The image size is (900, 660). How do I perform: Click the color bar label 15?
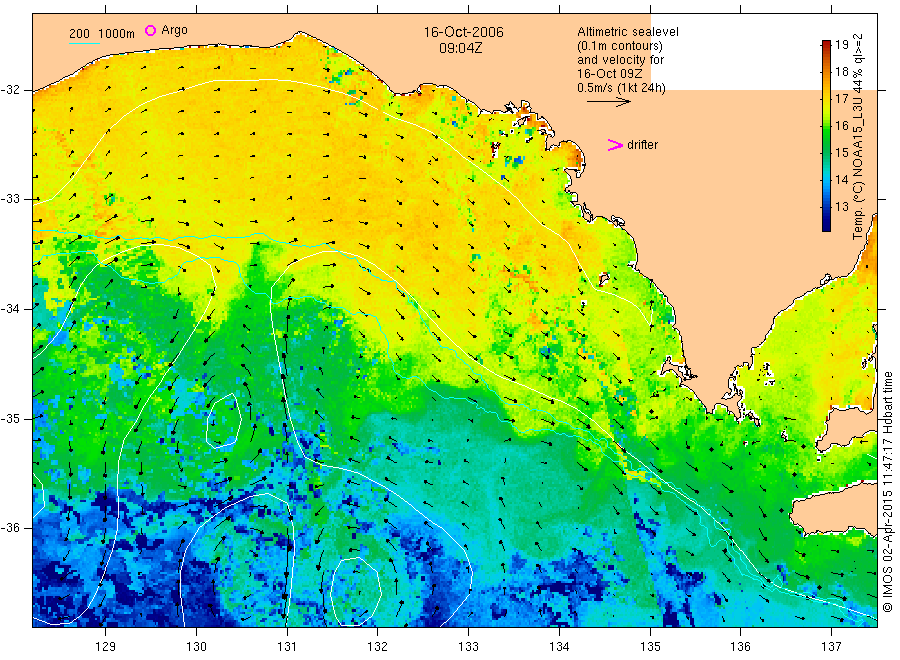(841, 153)
